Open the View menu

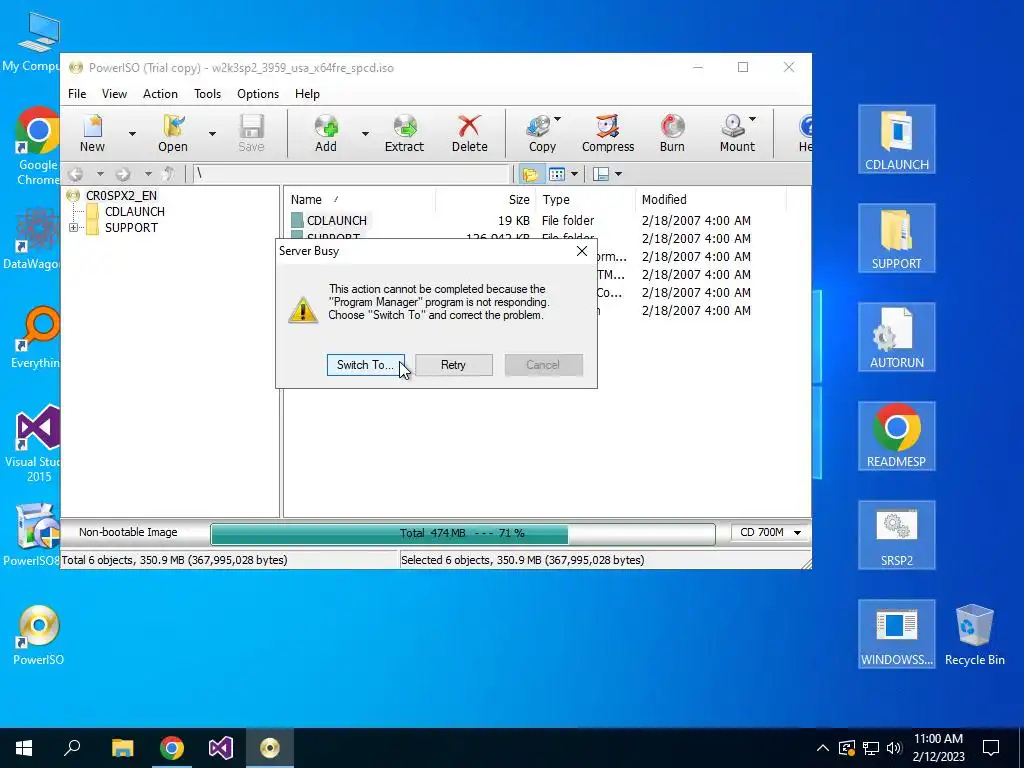tap(114, 94)
